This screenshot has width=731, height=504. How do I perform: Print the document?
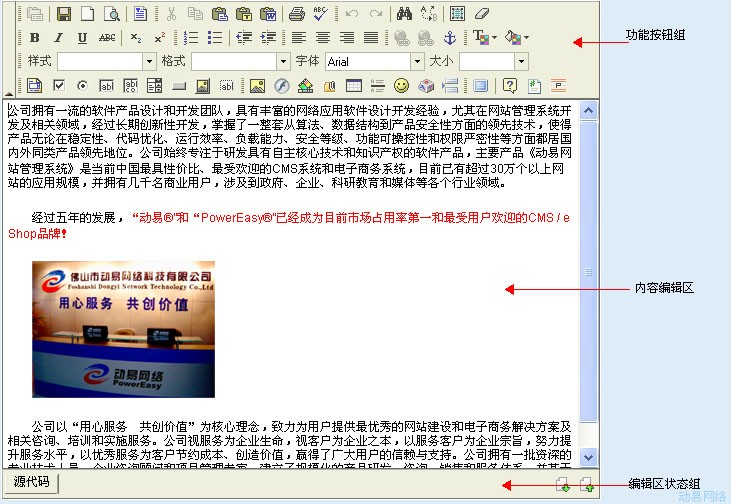tap(297, 14)
